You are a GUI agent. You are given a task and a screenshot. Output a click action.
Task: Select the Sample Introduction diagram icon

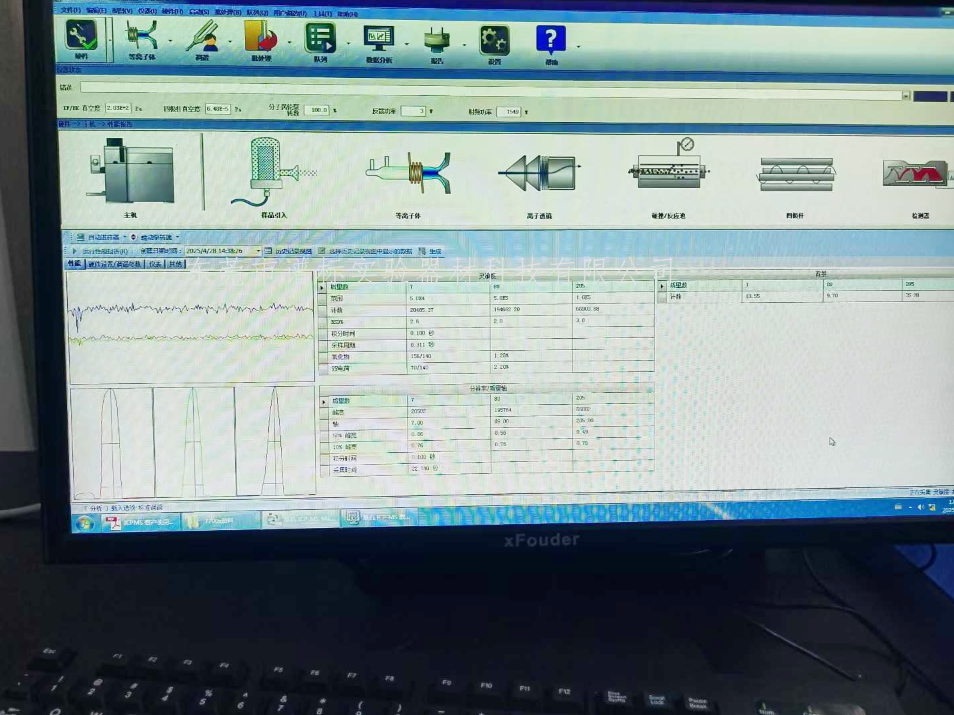[x=267, y=172]
